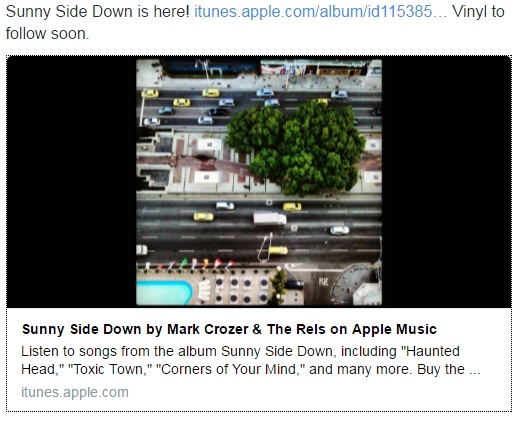This screenshot has height=426, width=523.
Task: Click the description starting "Listen to songs from the album"
Action: [250, 360]
